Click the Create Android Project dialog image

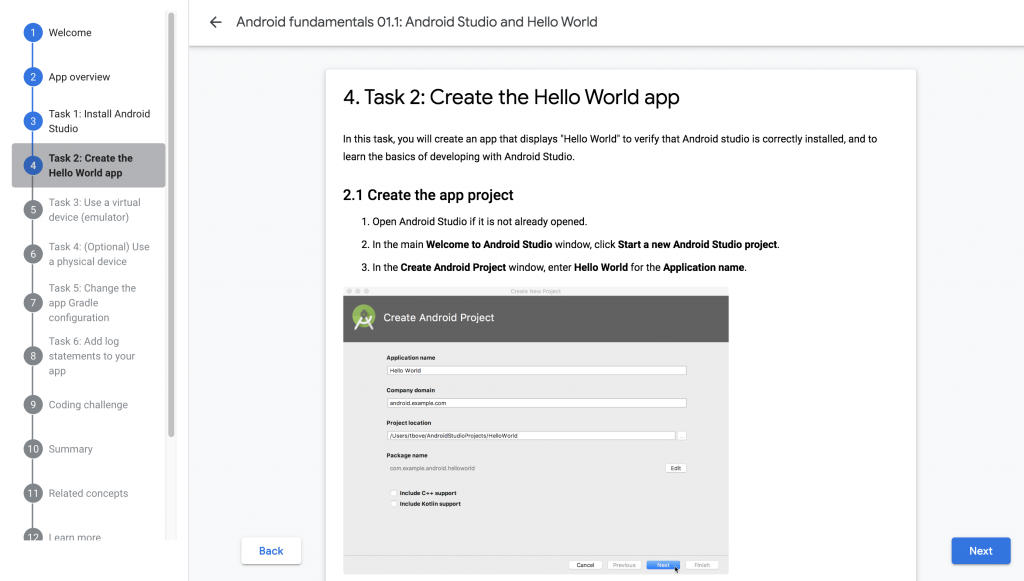535,430
